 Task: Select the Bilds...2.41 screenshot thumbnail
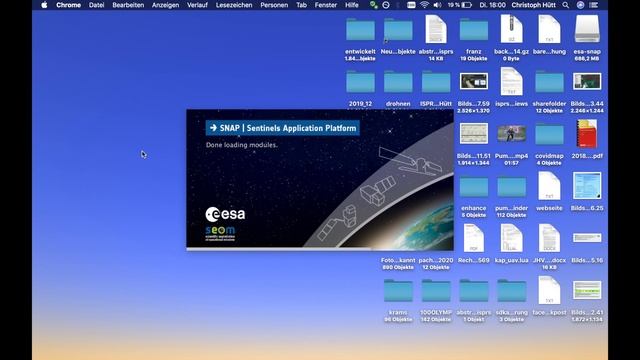coord(587,290)
